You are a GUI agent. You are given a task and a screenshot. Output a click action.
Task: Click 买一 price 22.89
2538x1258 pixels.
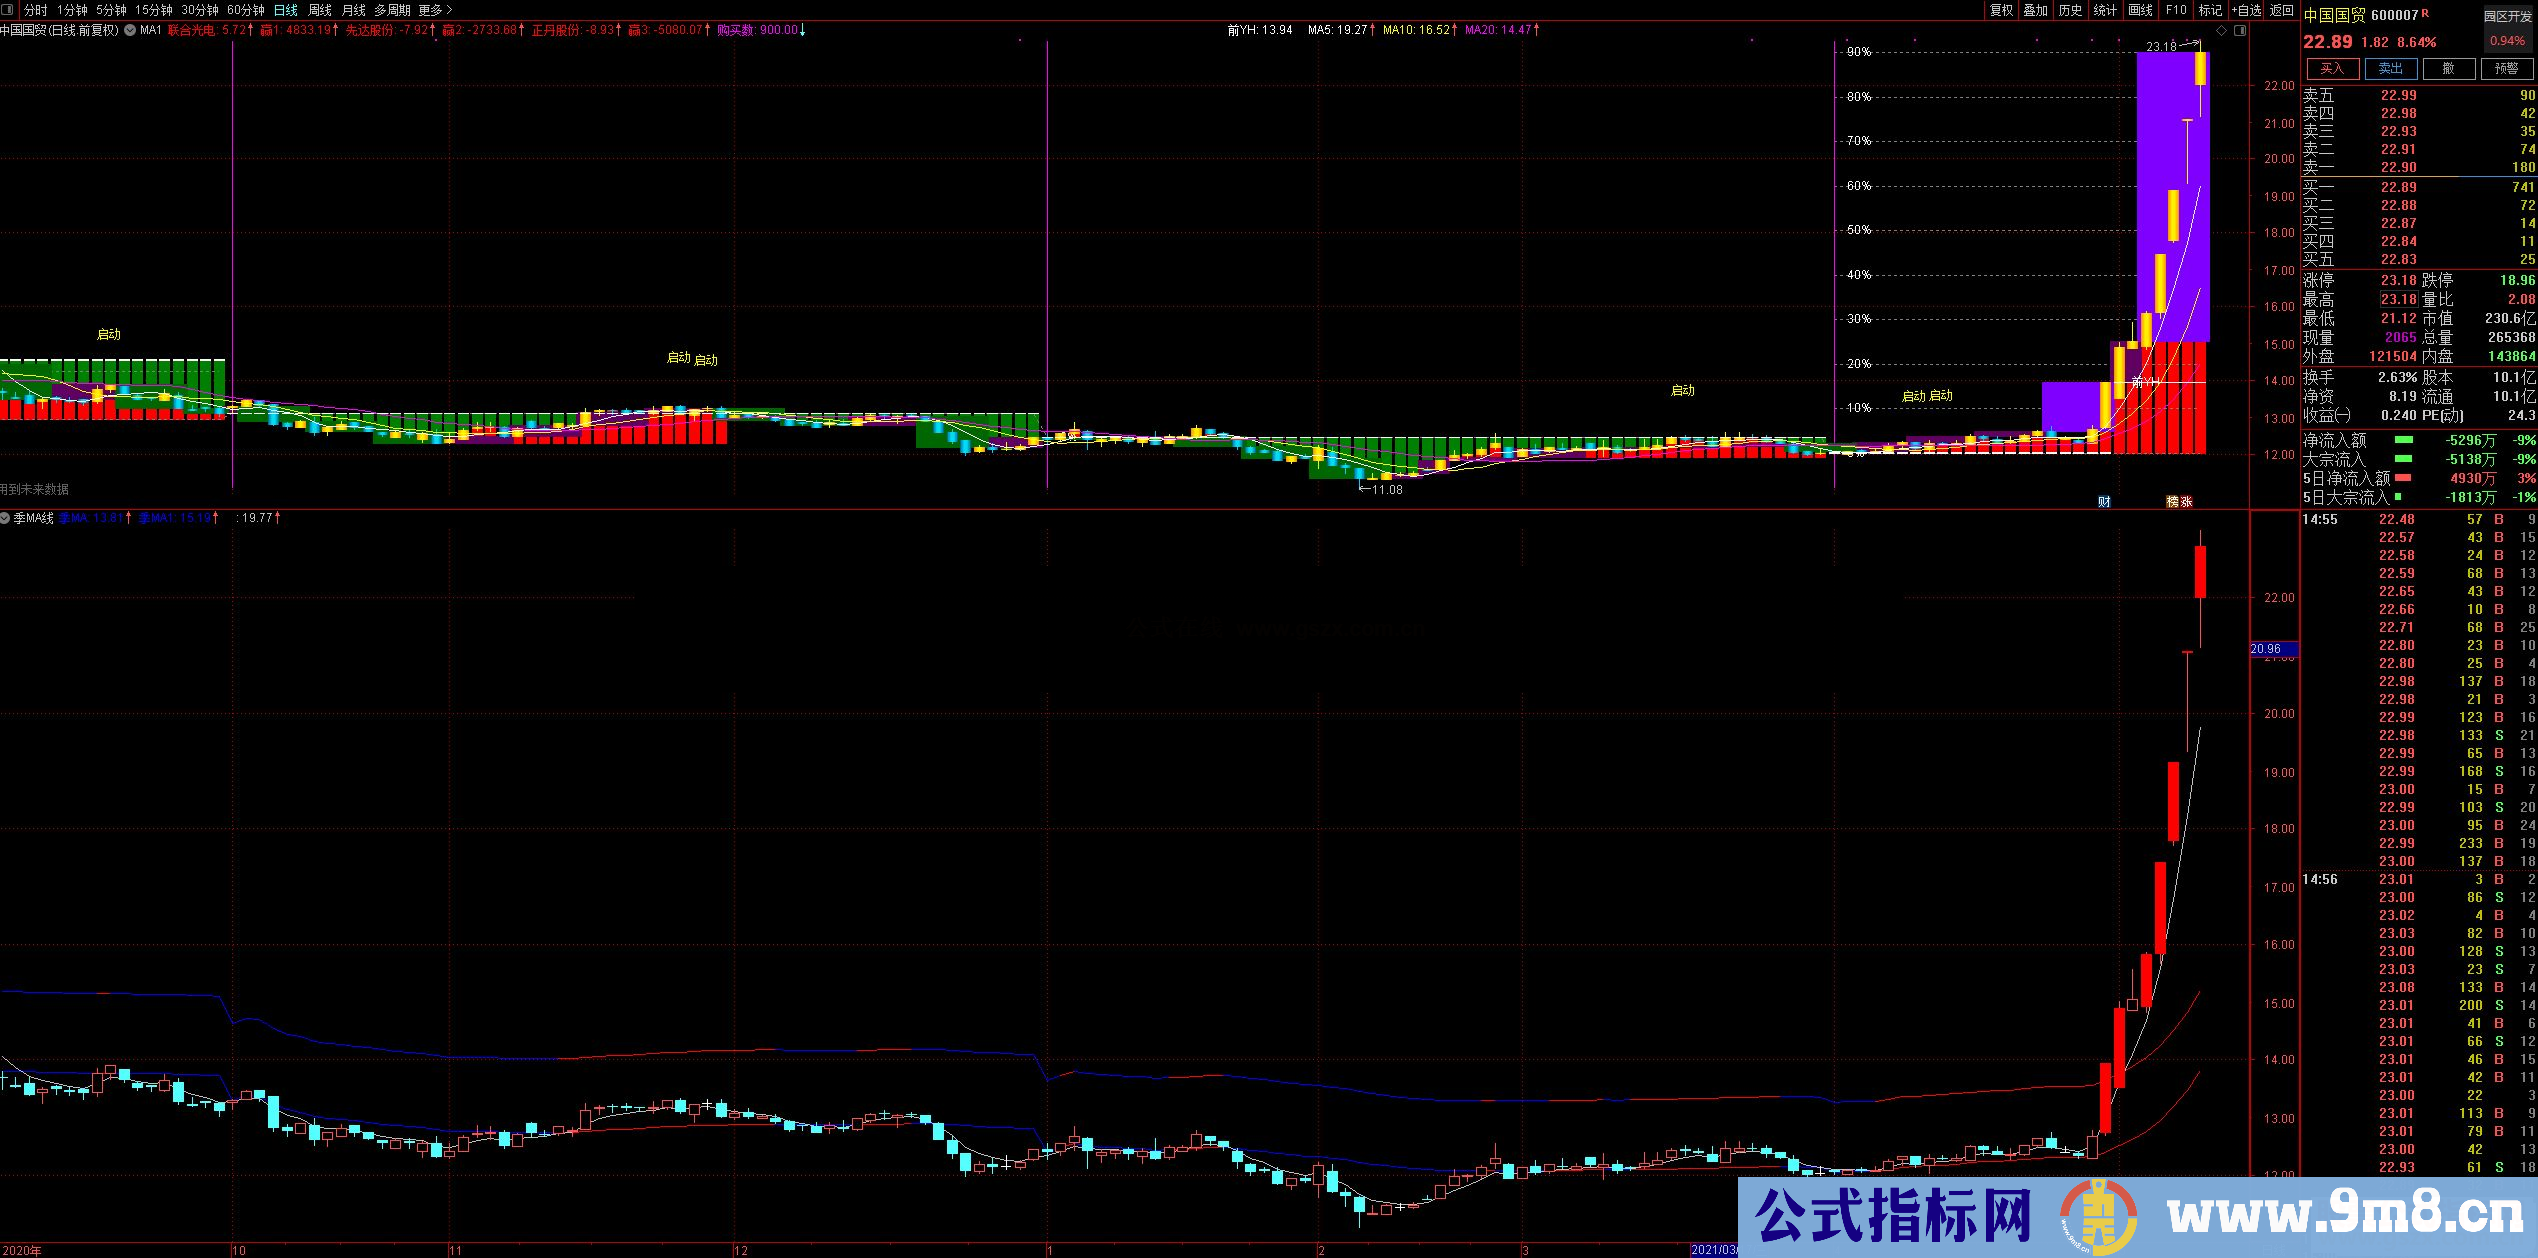click(2398, 187)
